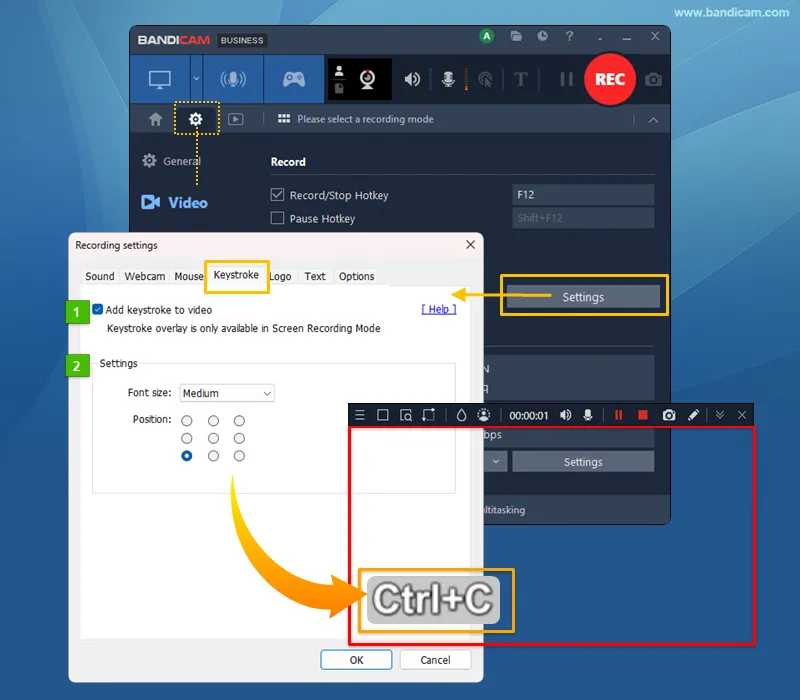Click webcam overlay face icon on recording bar
Viewport: 800px width, 700px height.
coord(484,415)
